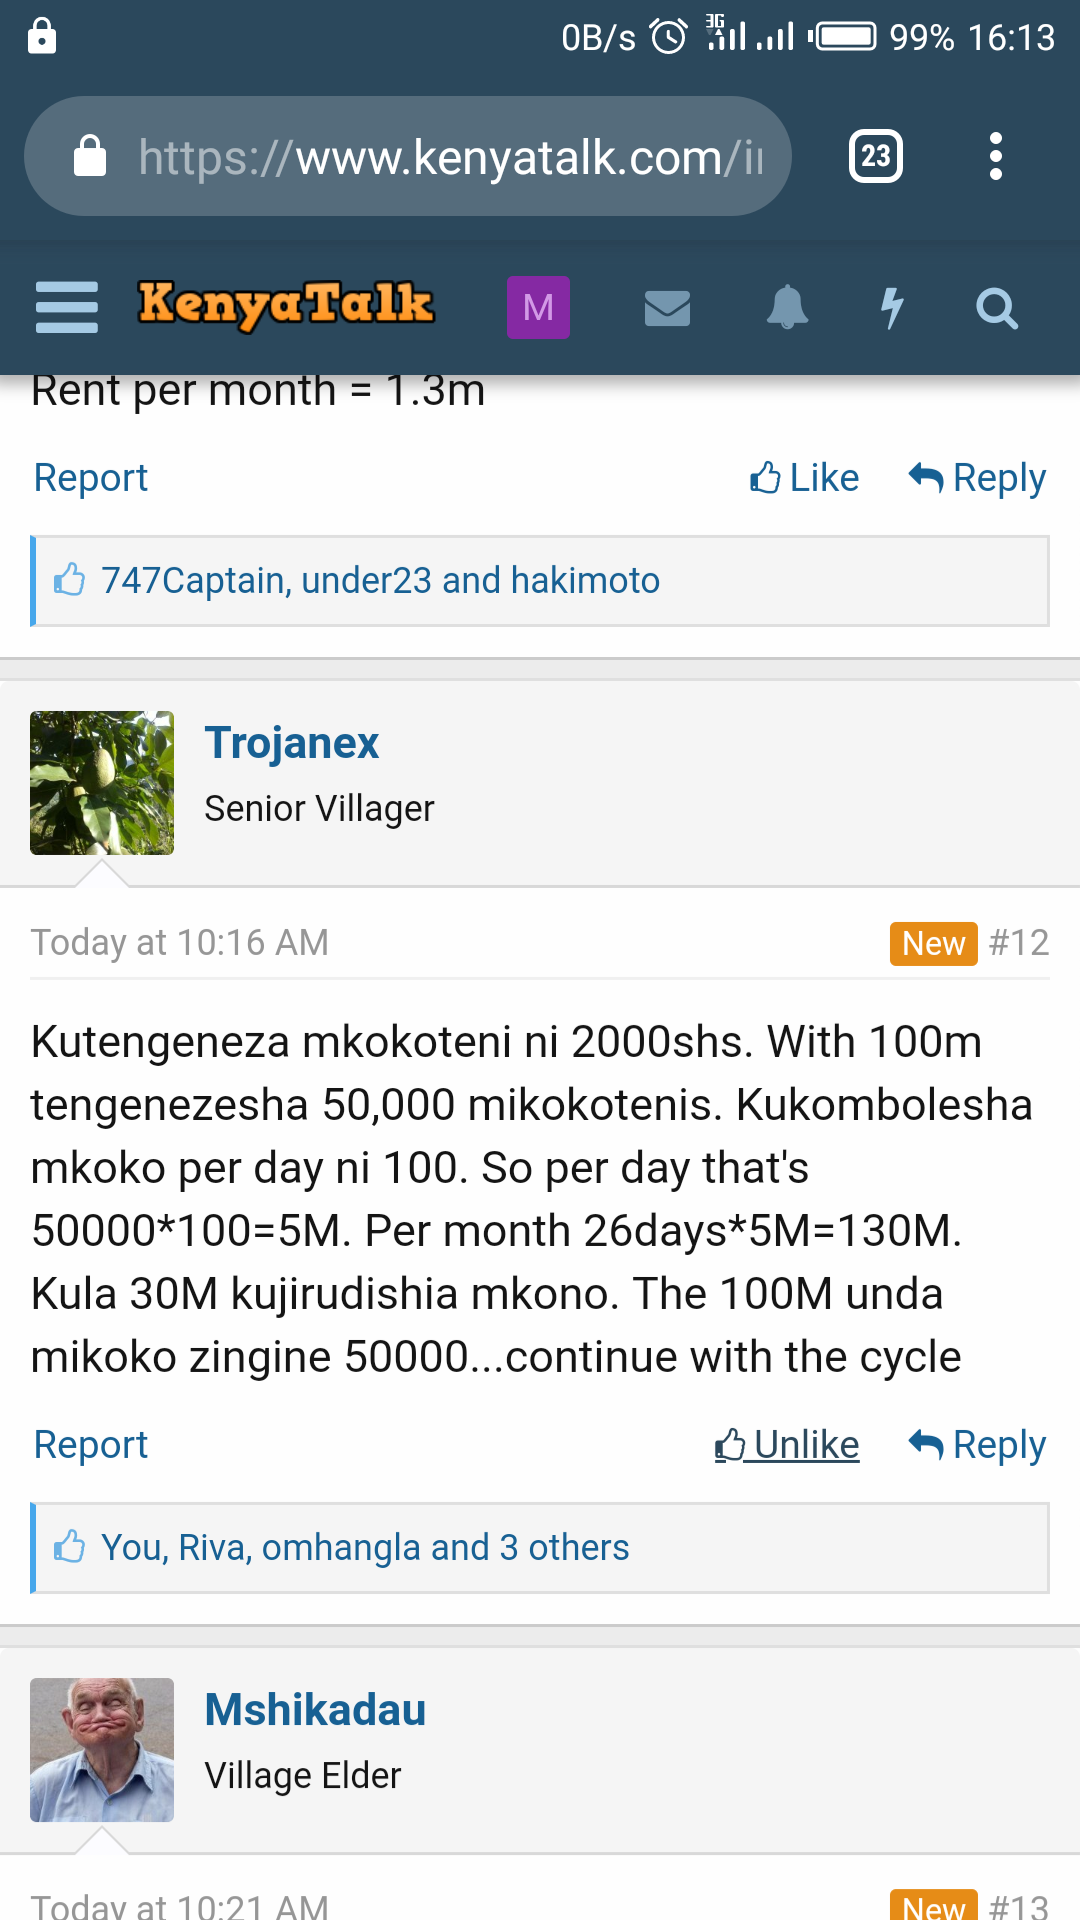The height and width of the screenshot is (1920, 1080).
Task: Expand likes list "You, Riva, omhangla and 3 others"
Action: click(x=365, y=1548)
